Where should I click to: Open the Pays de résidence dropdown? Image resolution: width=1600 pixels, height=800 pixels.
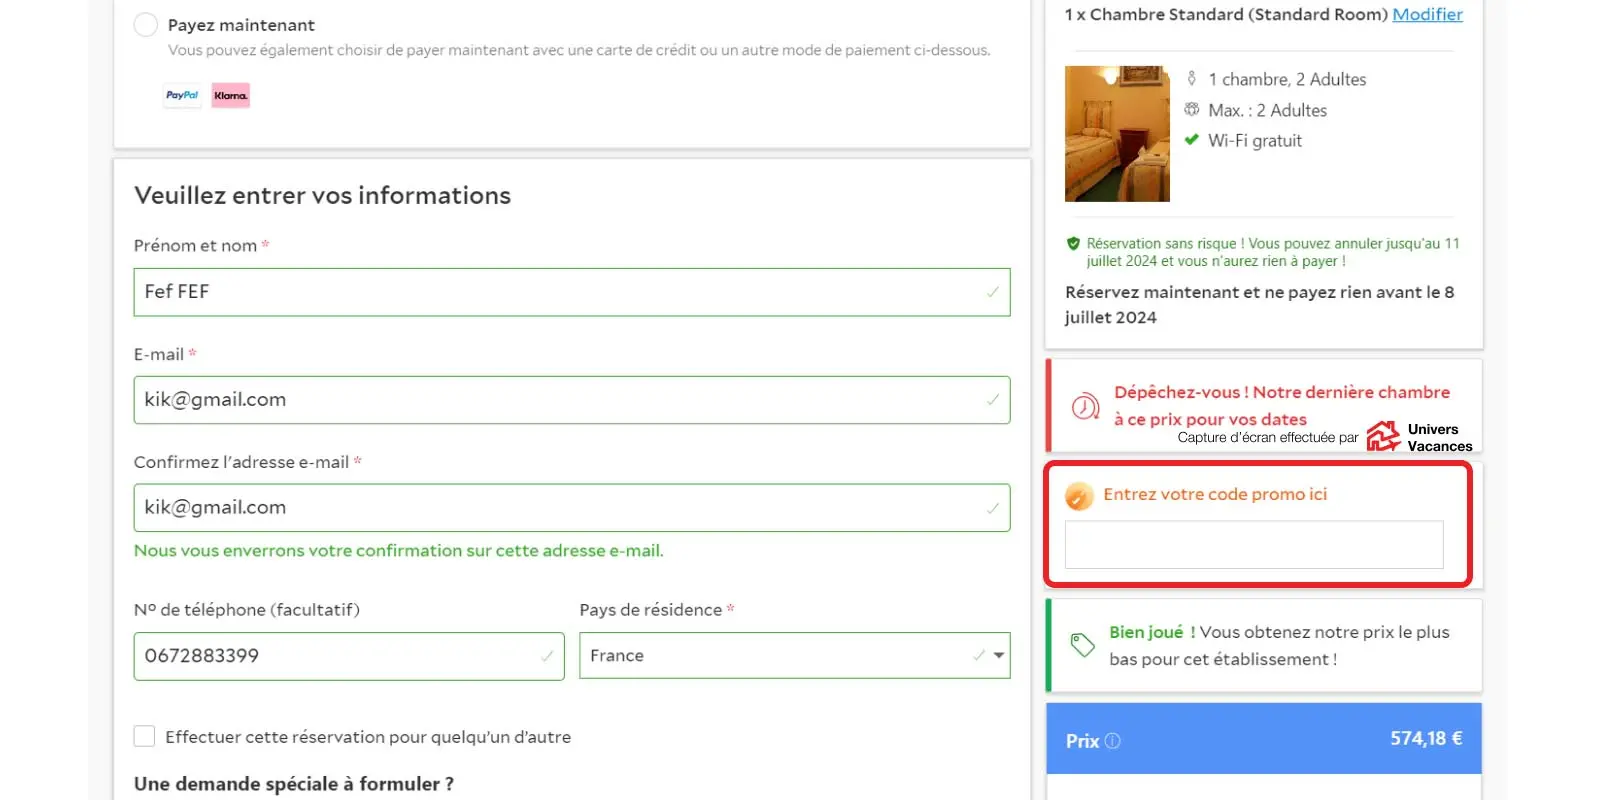pyautogui.click(x=794, y=656)
